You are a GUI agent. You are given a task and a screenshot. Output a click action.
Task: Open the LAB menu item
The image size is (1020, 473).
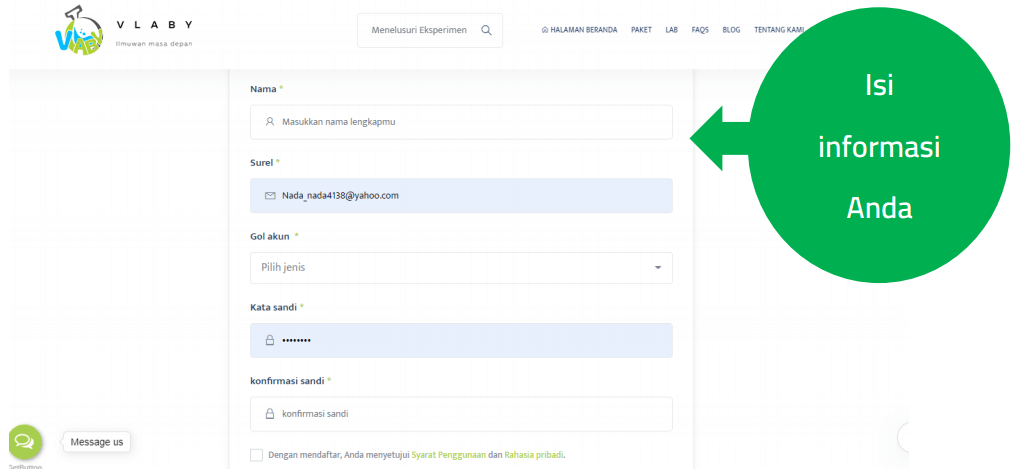click(x=671, y=30)
